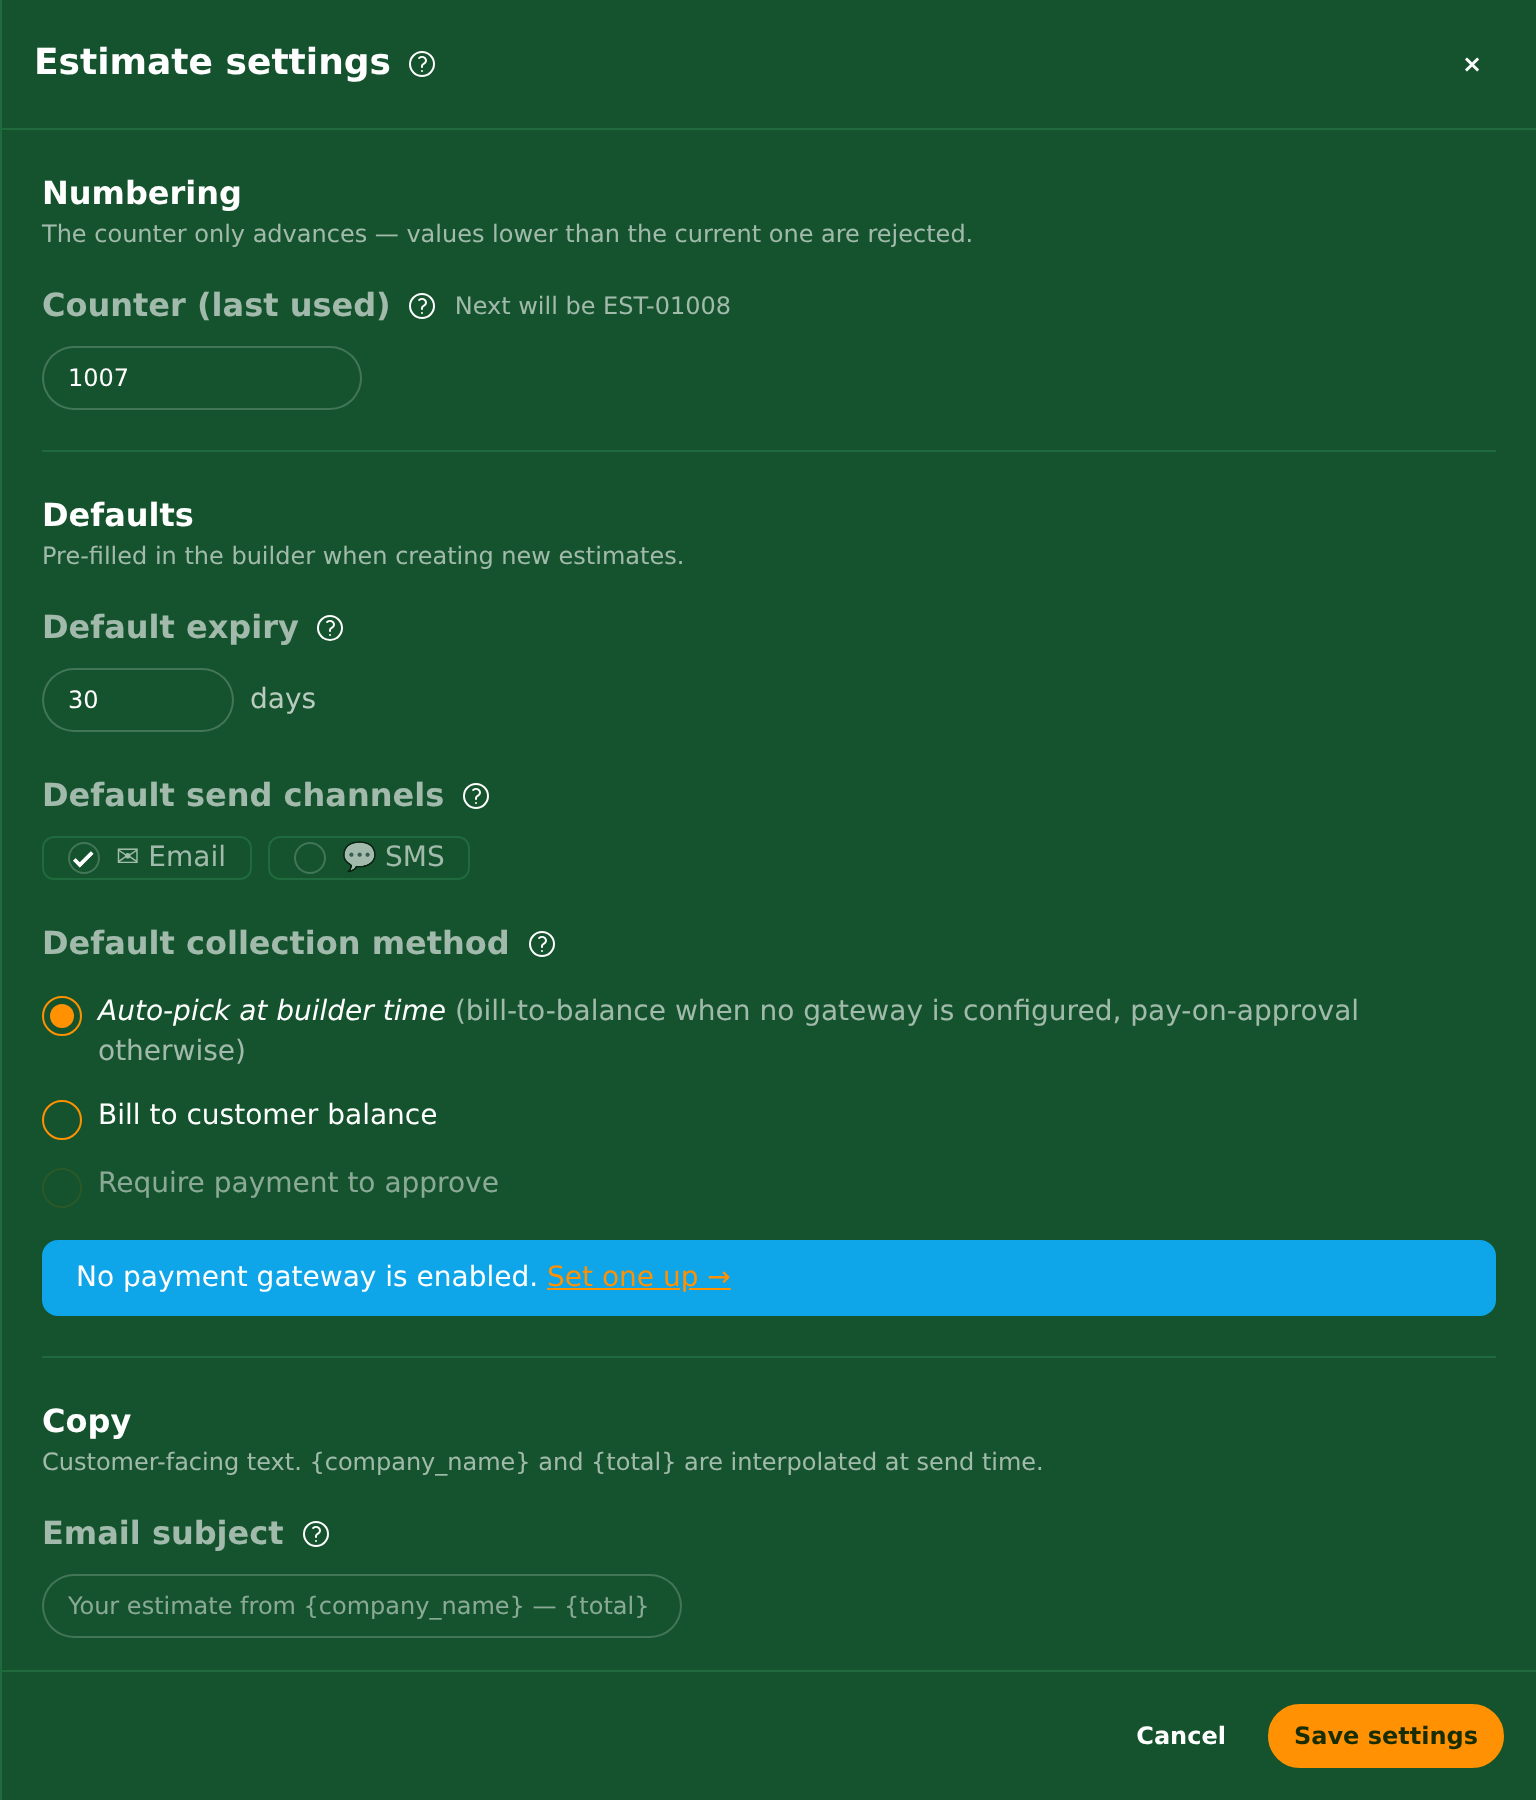The image size is (1536, 1800).
Task: Click 'No payment gateway is enabled.' text
Action: click(307, 1277)
